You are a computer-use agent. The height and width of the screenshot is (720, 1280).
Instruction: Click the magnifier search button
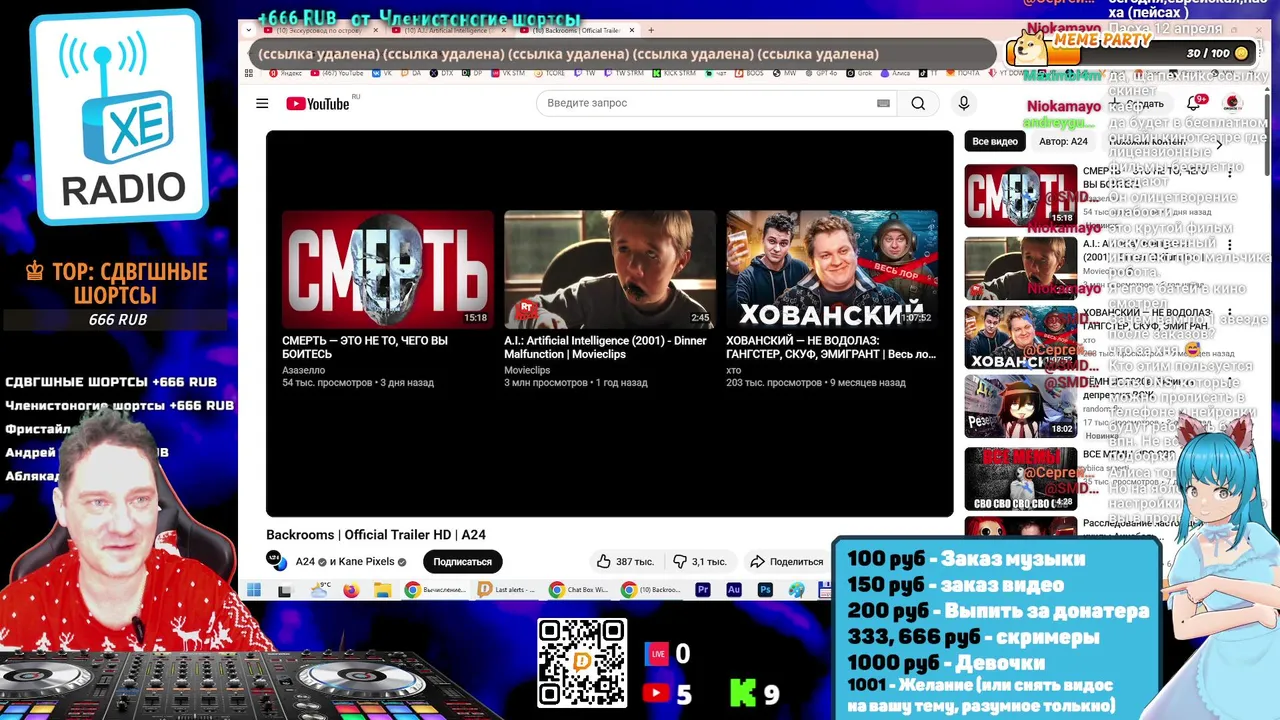[x=918, y=103]
